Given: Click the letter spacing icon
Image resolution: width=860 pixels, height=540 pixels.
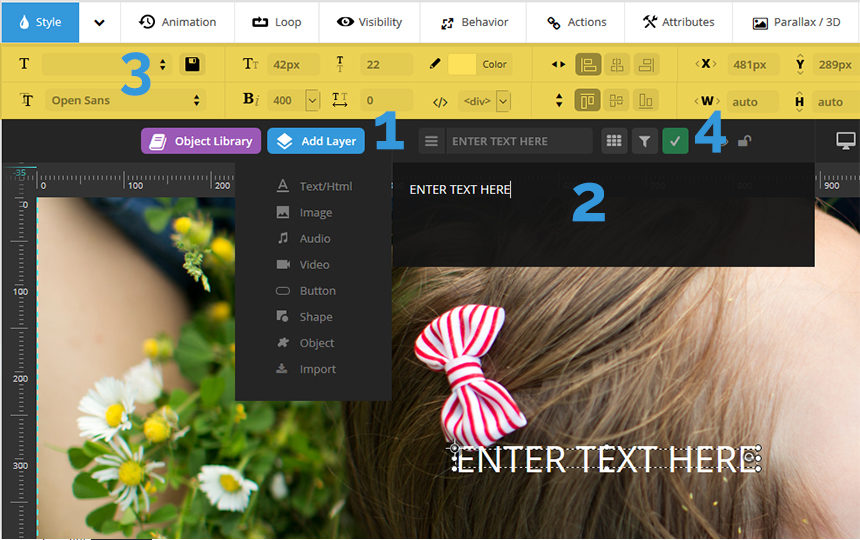Looking at the screenshot, I should (x=340, y=100).
